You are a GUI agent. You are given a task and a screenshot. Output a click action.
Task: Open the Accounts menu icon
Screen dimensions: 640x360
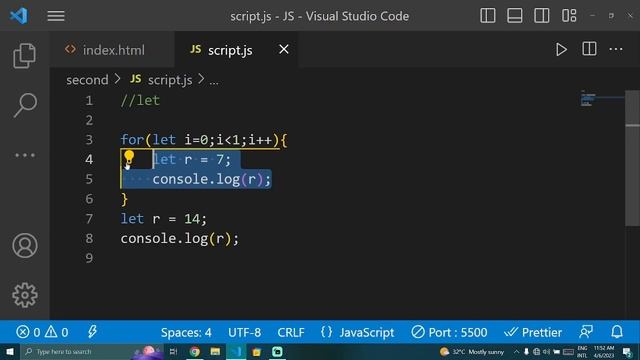coord(25,245)
